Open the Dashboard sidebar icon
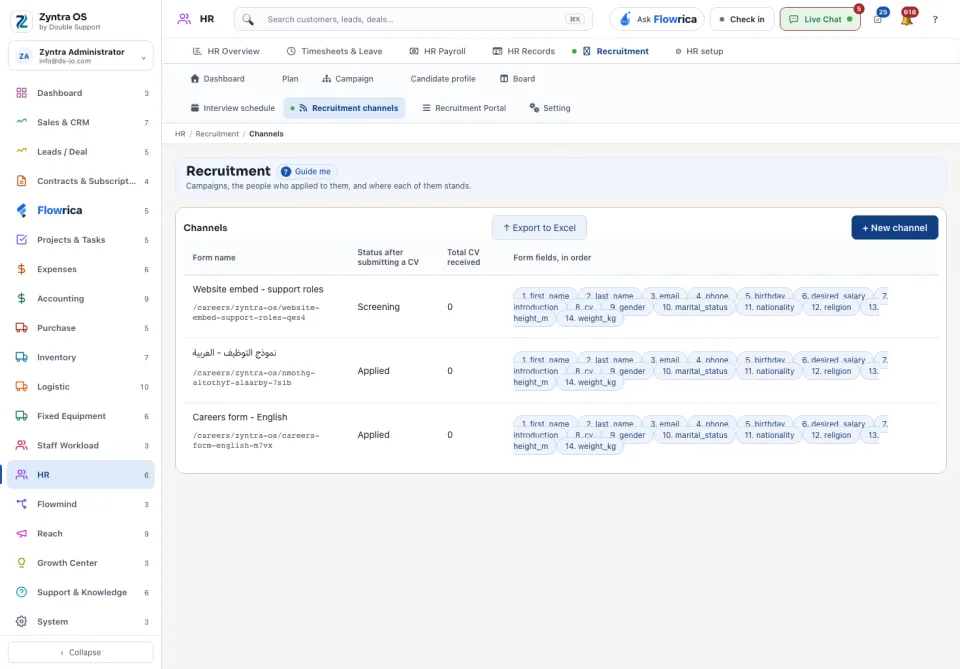Viewport: 960px width, 669px height. click(x=21, y=93)
